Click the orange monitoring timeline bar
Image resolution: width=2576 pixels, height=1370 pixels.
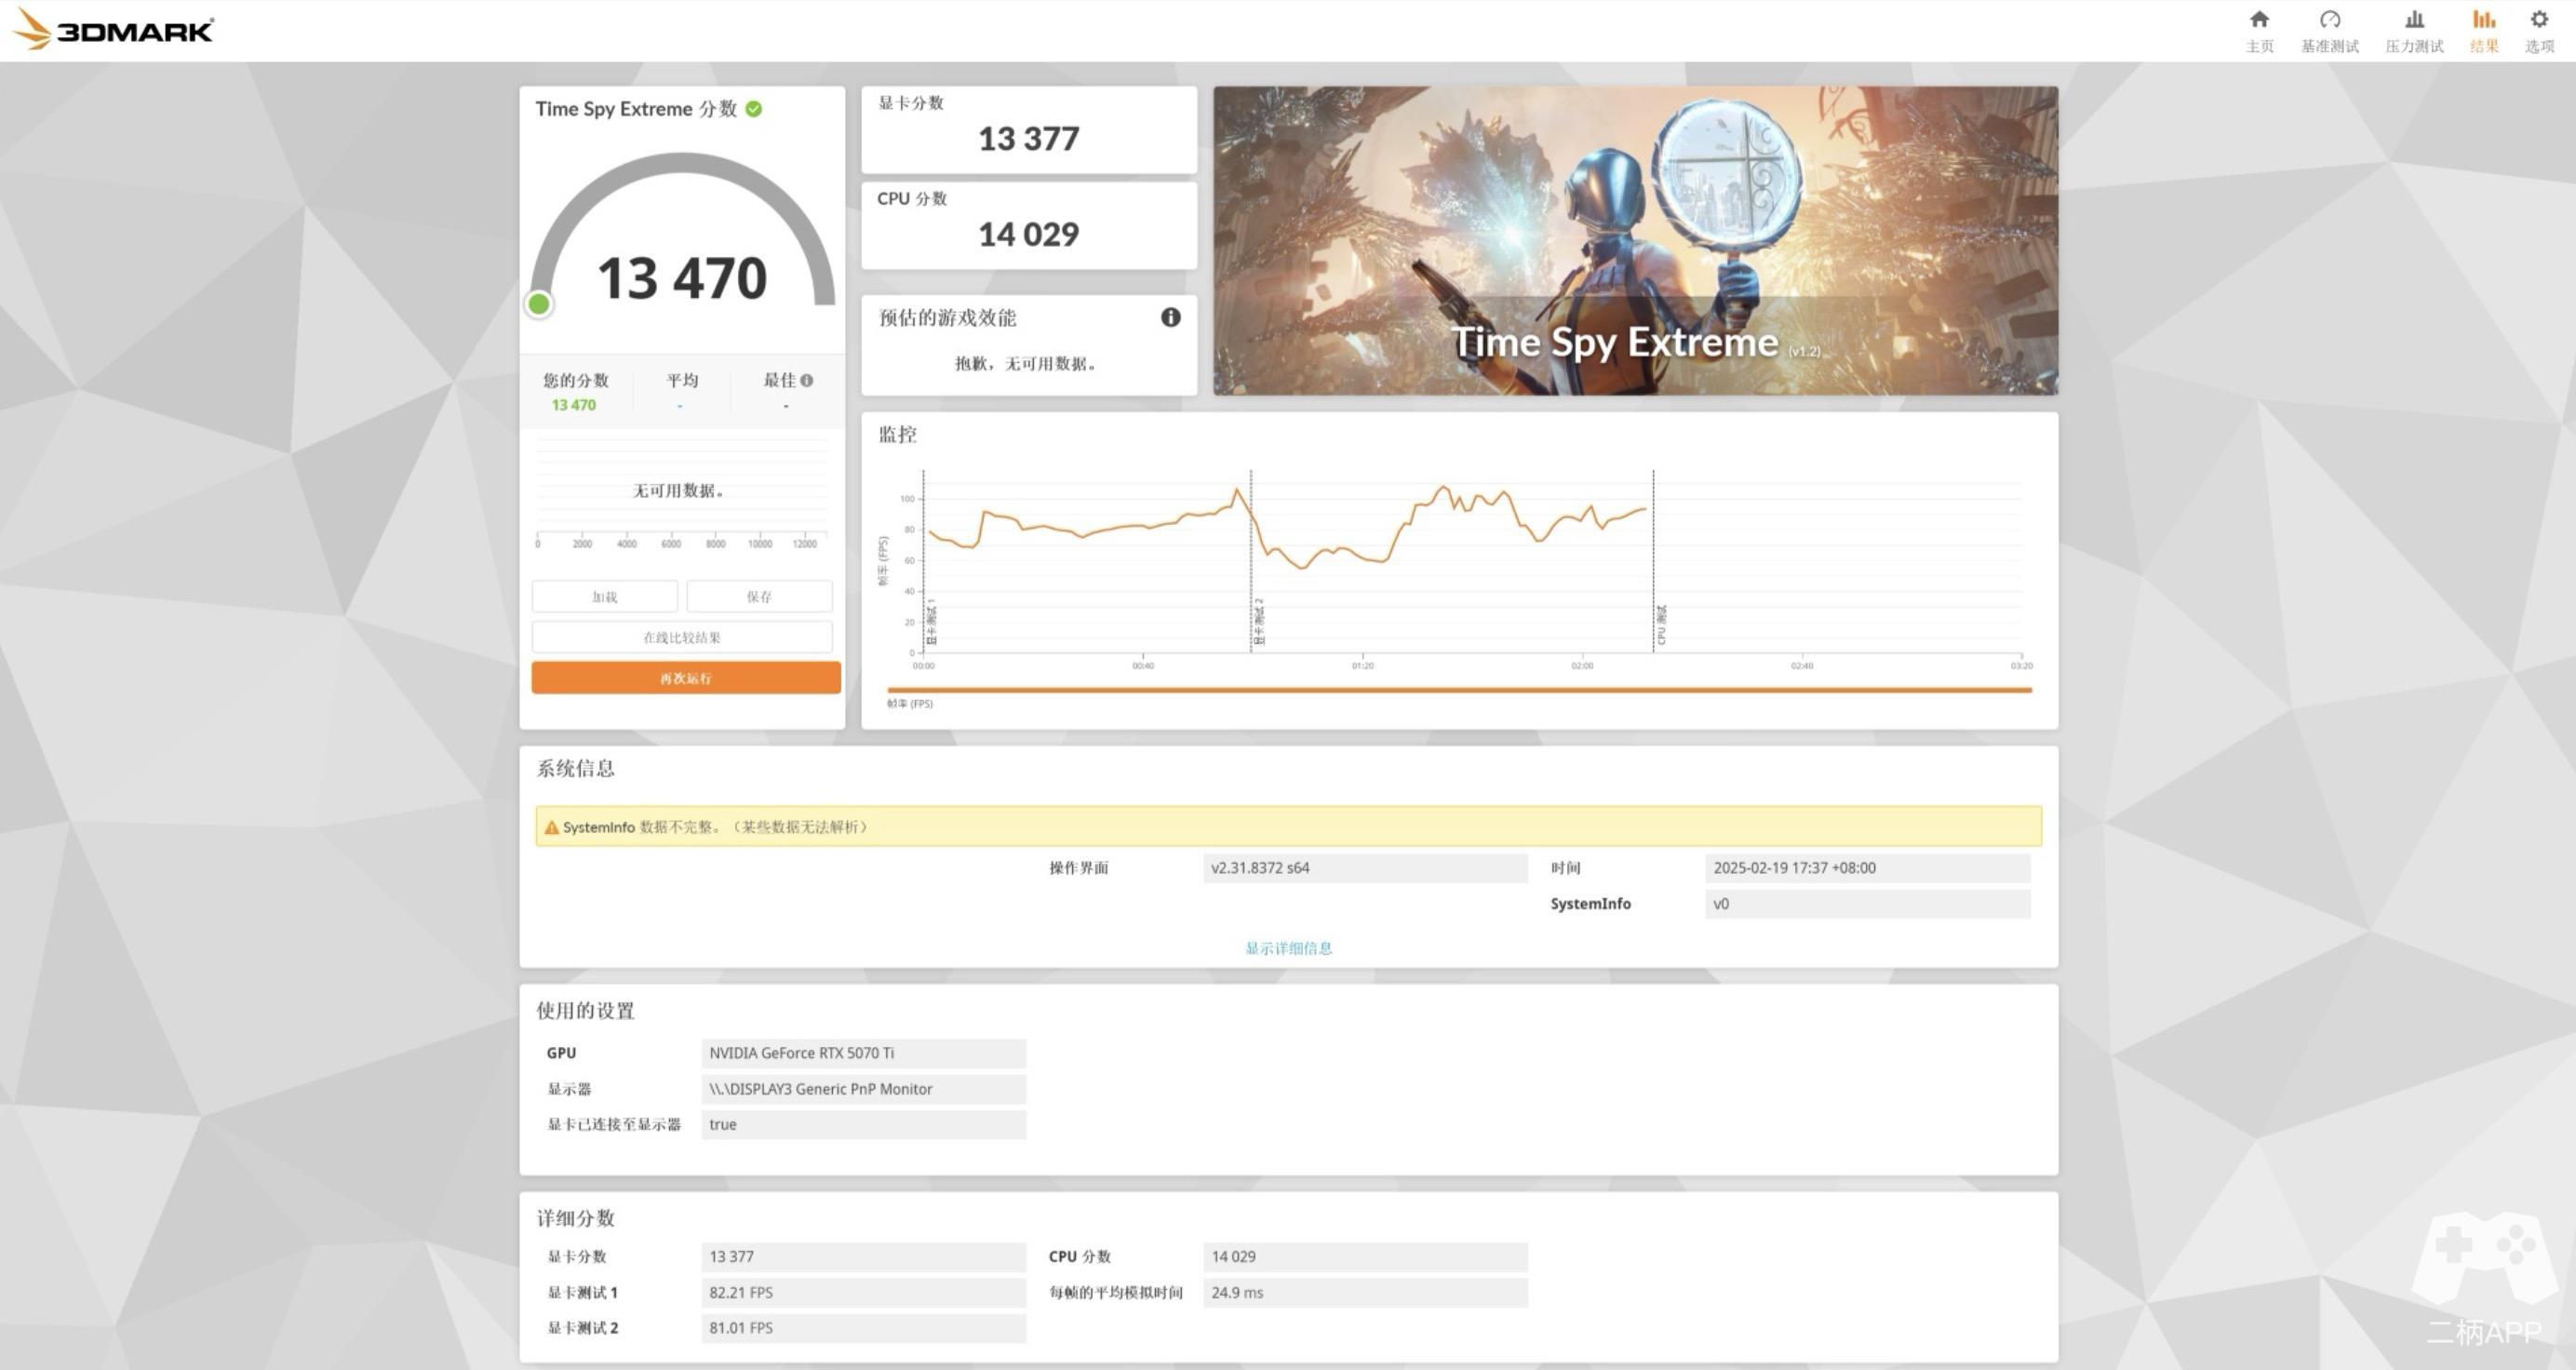(1458, 690)
